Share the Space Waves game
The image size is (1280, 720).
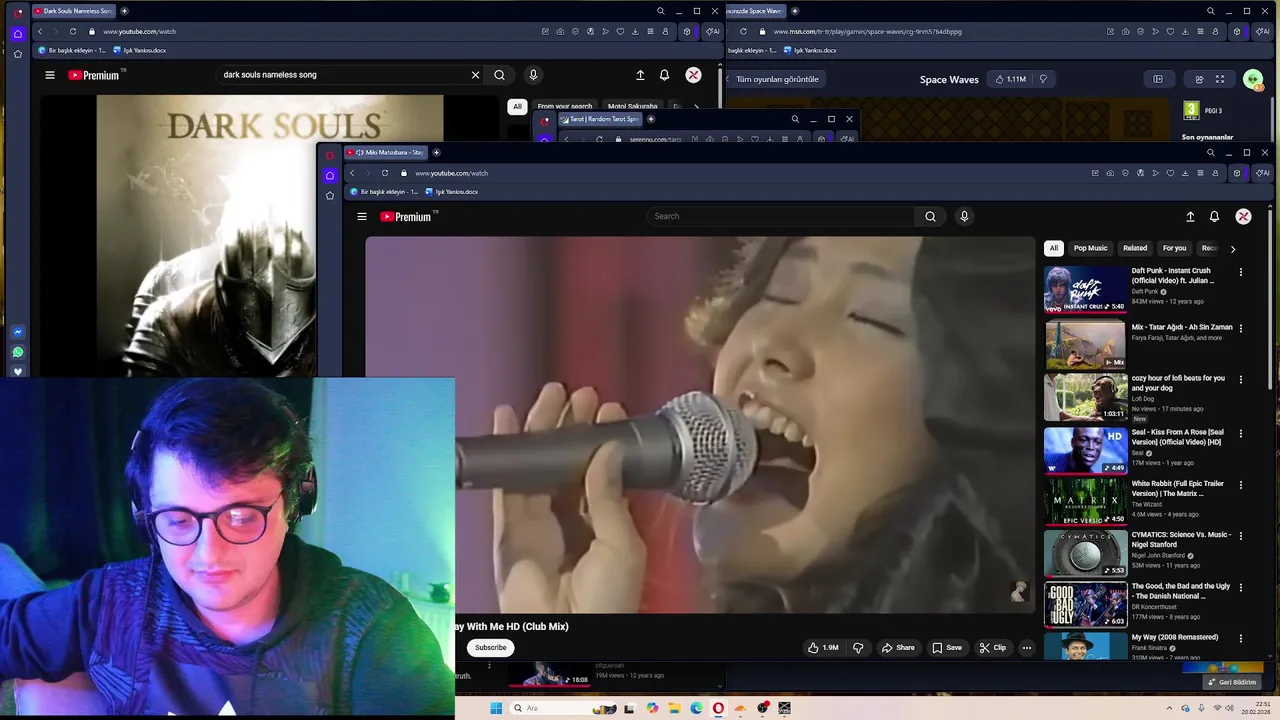tap(1199, 79)
